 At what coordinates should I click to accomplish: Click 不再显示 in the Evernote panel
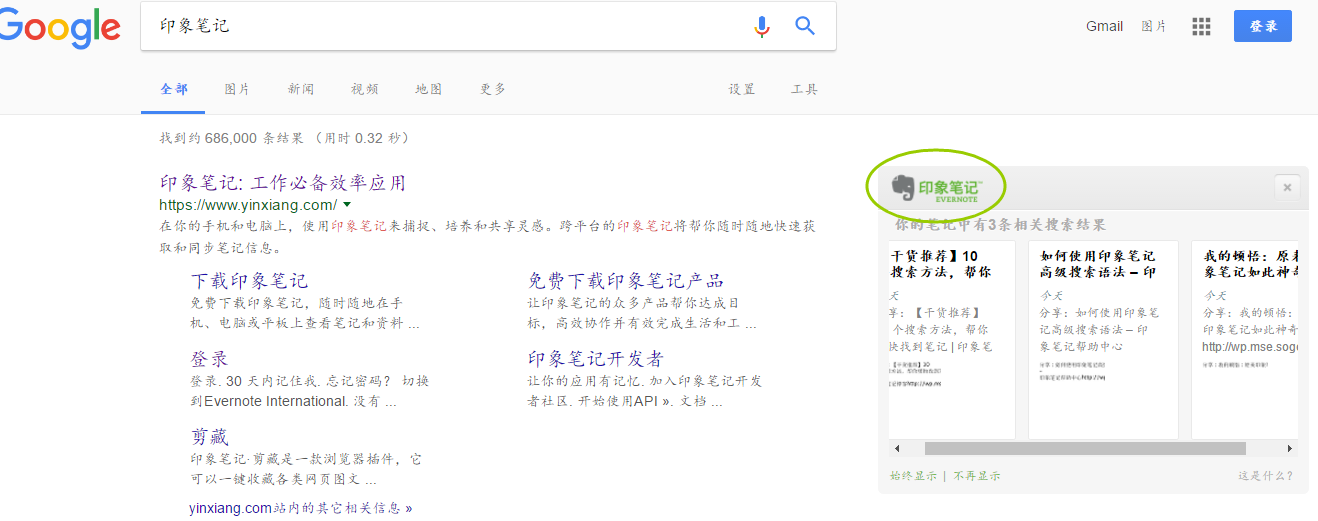[977, 476]
